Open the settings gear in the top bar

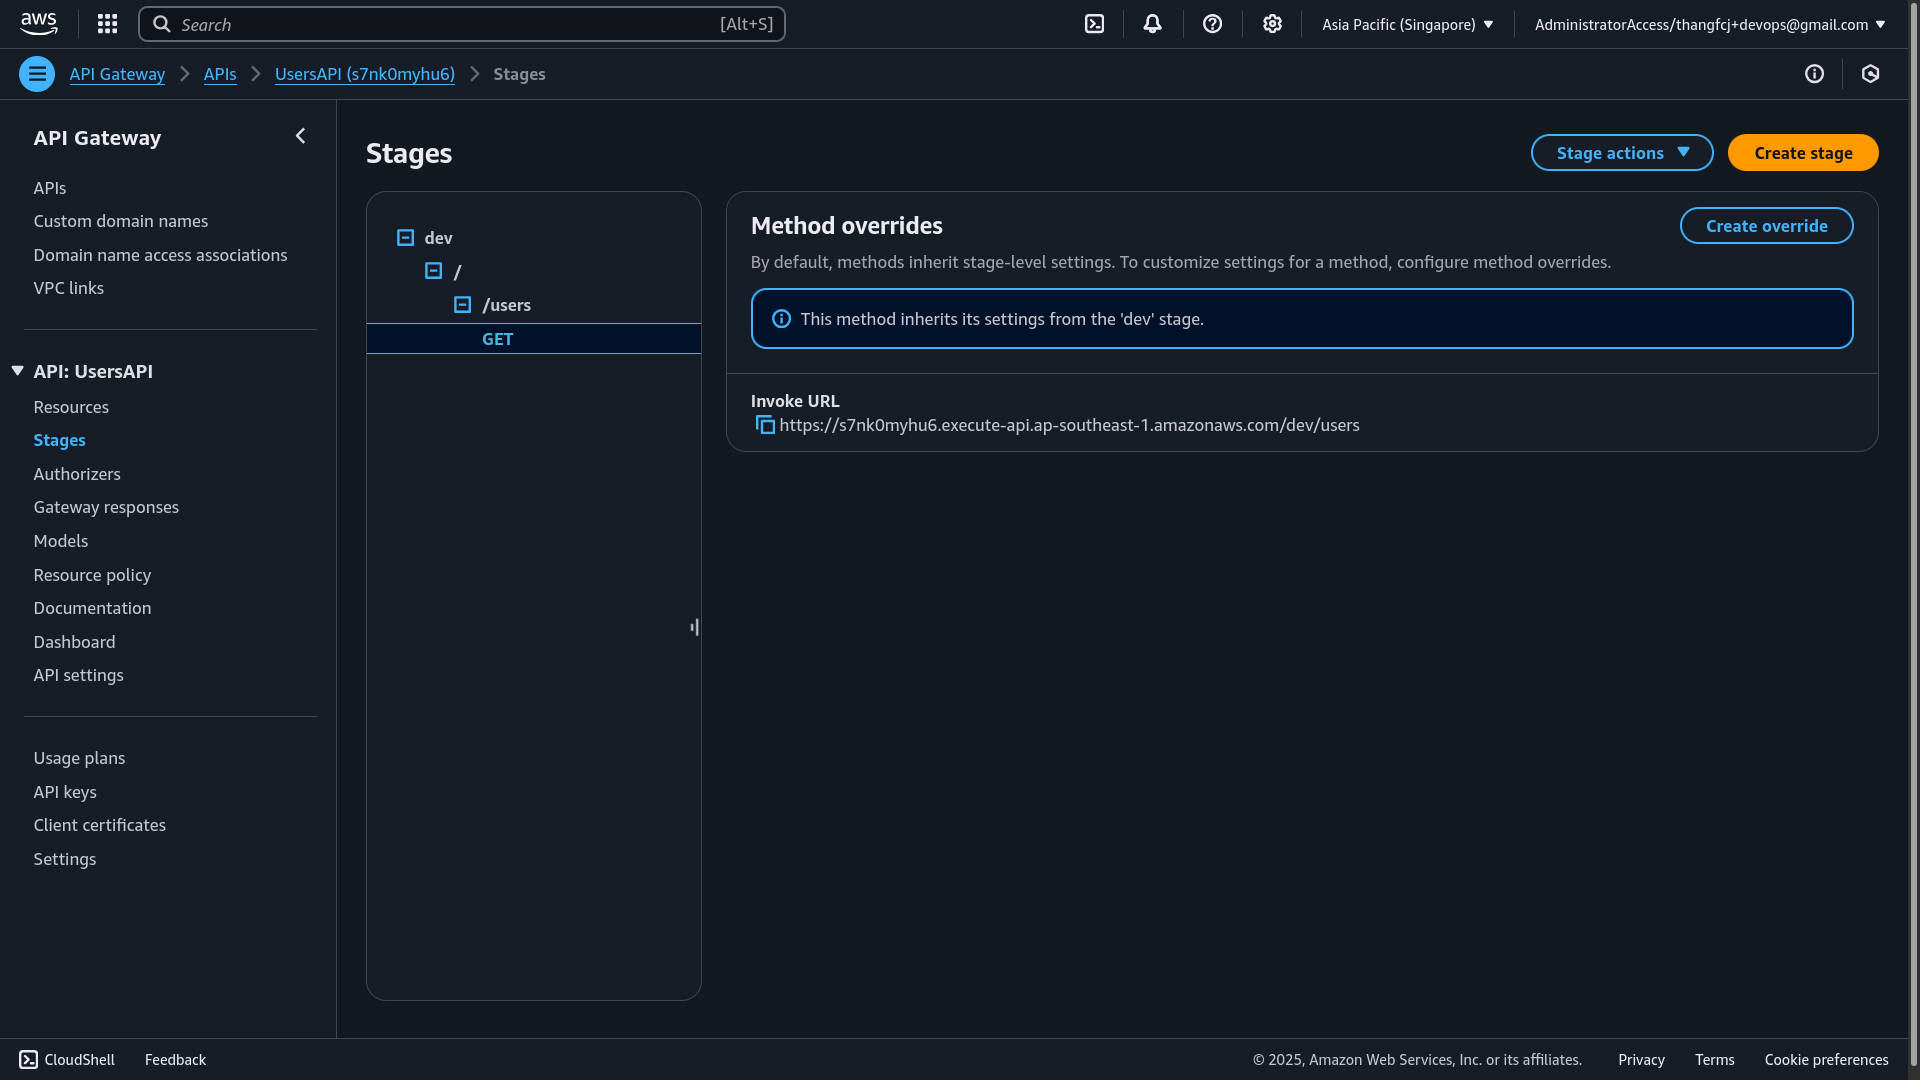point(1272,24)
